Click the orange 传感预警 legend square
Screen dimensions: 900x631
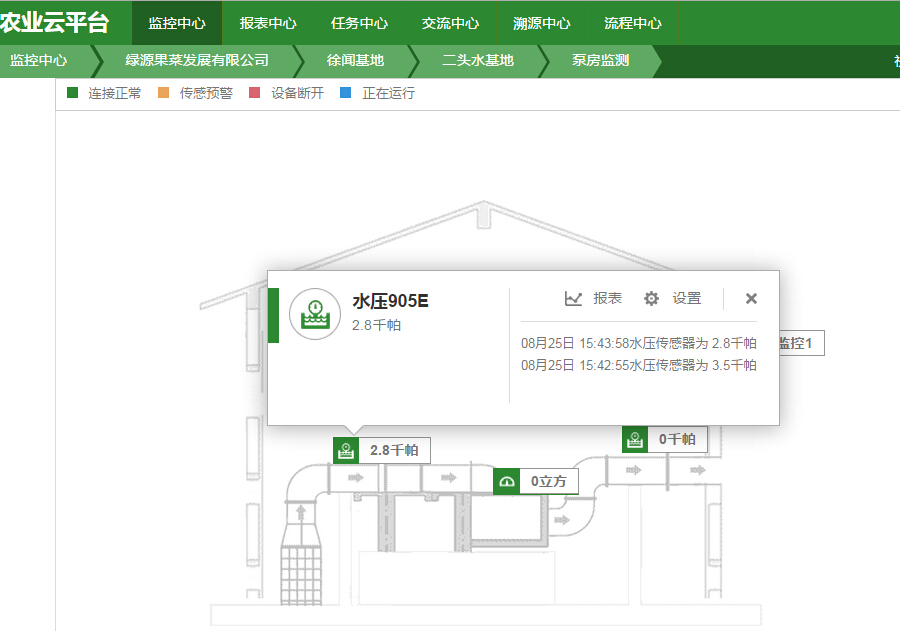click(162, 92)
